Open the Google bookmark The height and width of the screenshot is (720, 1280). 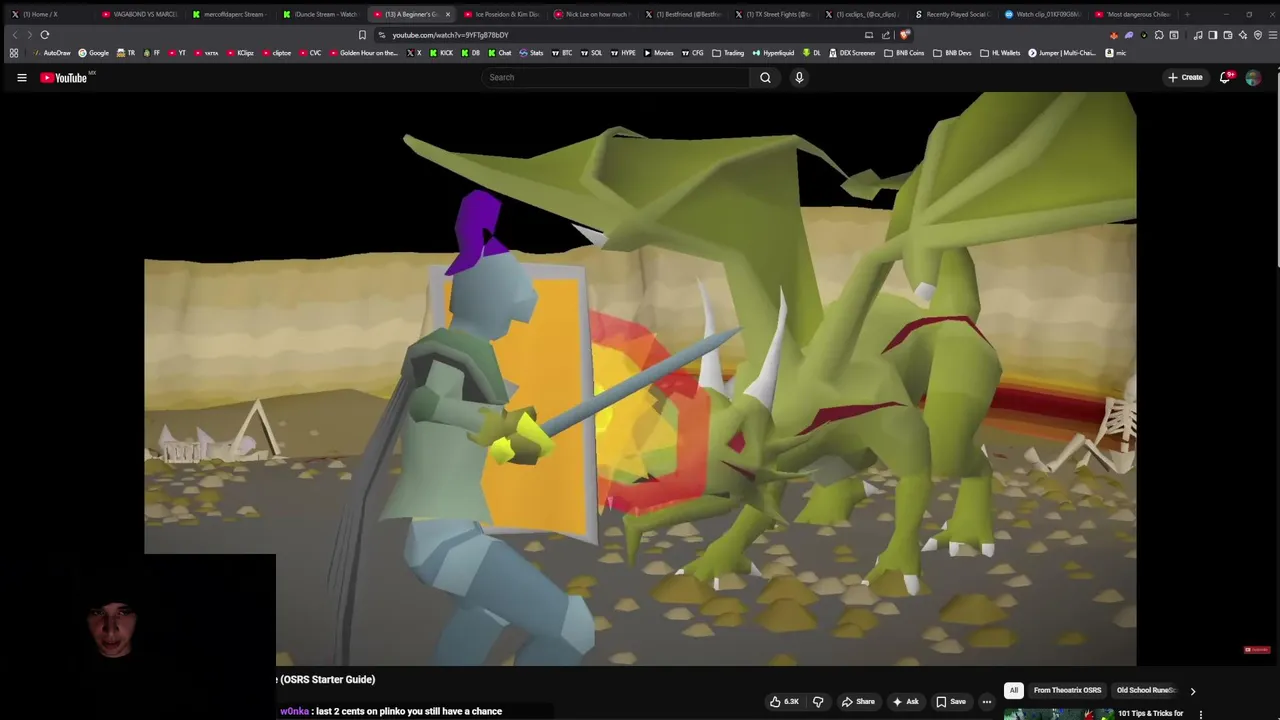coord(94,53)
